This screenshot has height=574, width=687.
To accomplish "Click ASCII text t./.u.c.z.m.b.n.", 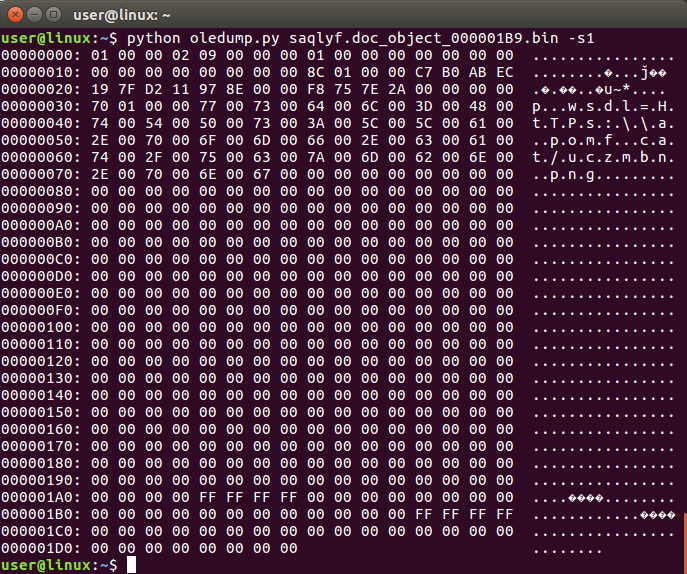I will [x=603, y=158].
